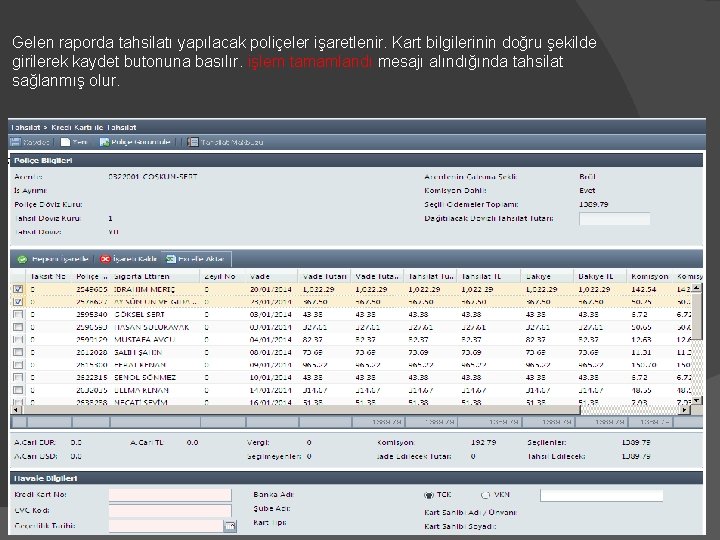Screen dimensions: 720x540
Task: Click the Excel'e Aktar spreadsheet icon
Action: coord(171,259)
